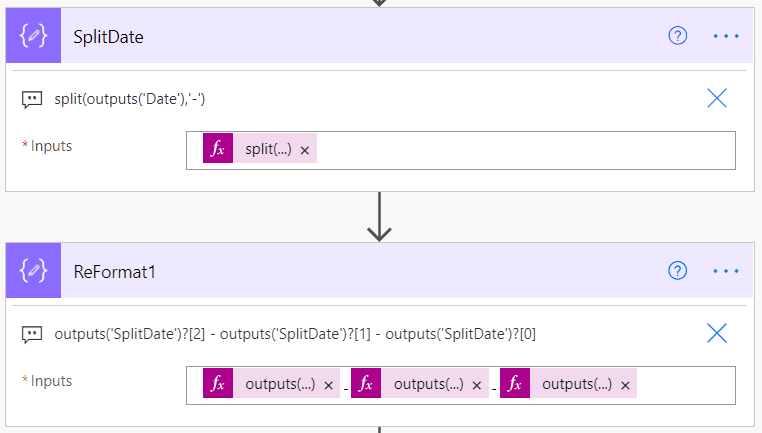Dismiss the SplitDate comment with X
762x433 pixels.
click(717, 97)
